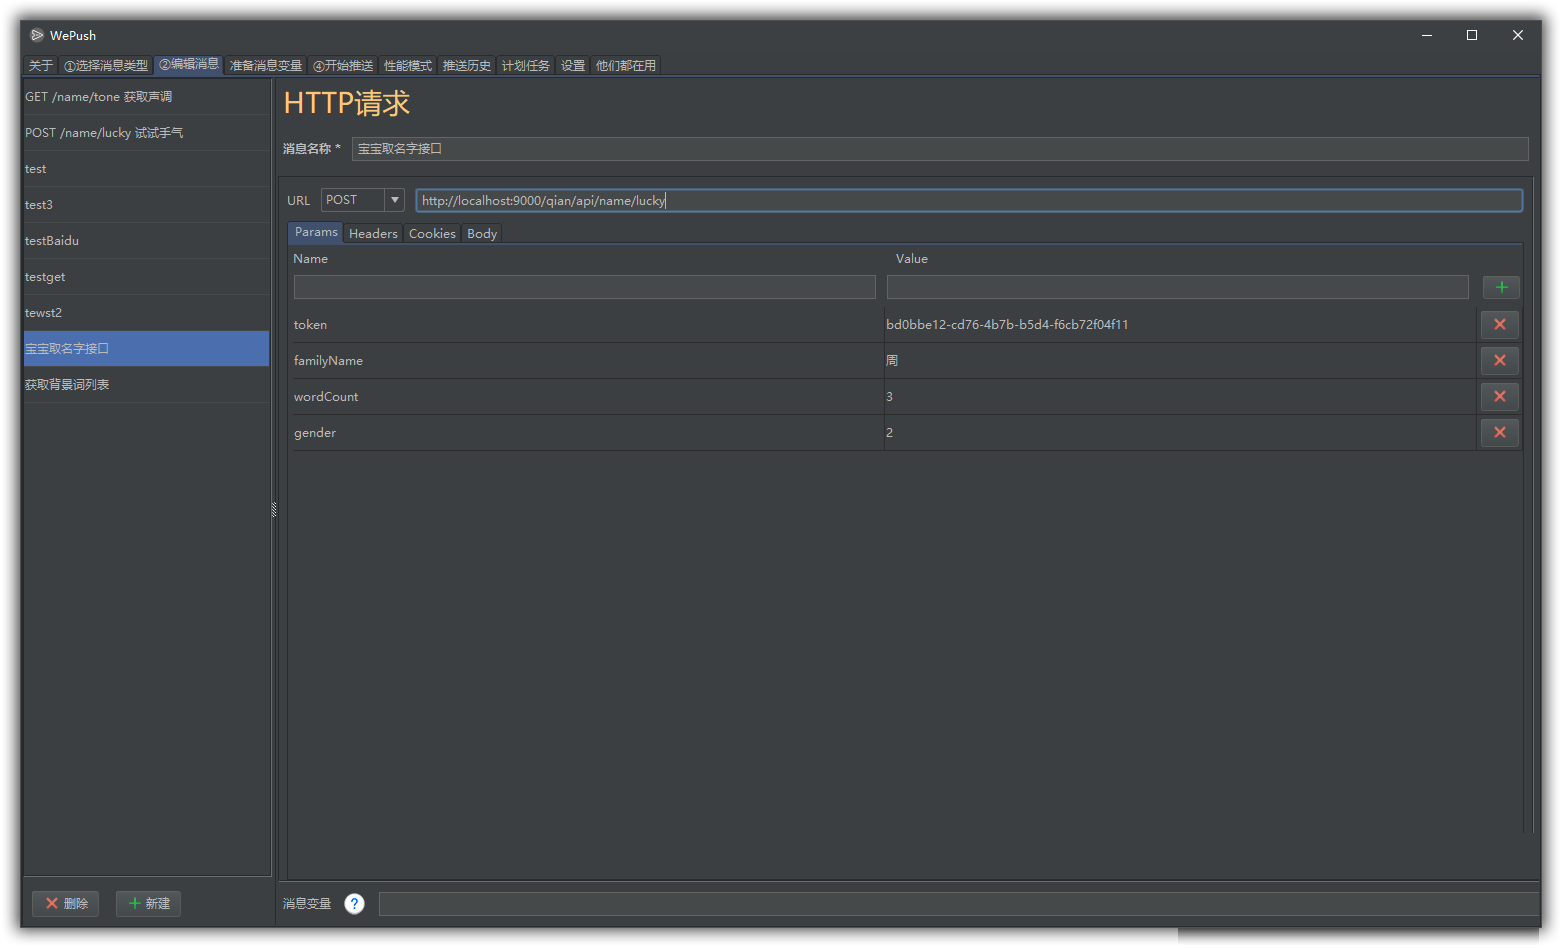Focus the 消息变量 field at bottom
Image resolution: width=1562 pixels, height=948 pixels.
[x=959, y=904]
